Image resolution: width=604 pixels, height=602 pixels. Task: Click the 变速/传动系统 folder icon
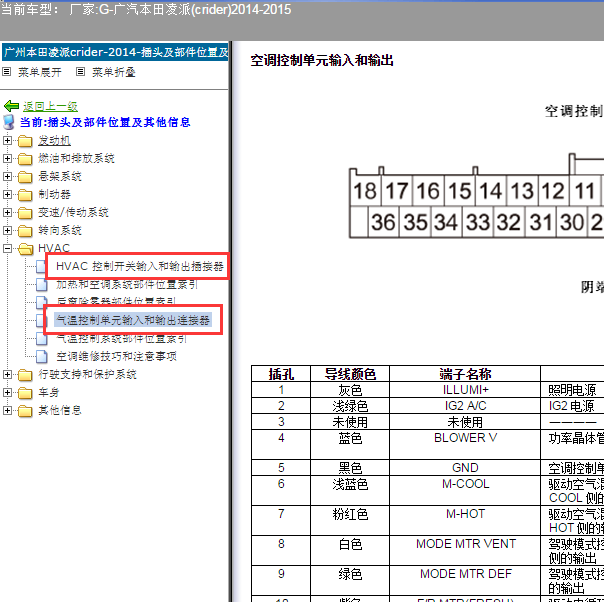[25, 213]
